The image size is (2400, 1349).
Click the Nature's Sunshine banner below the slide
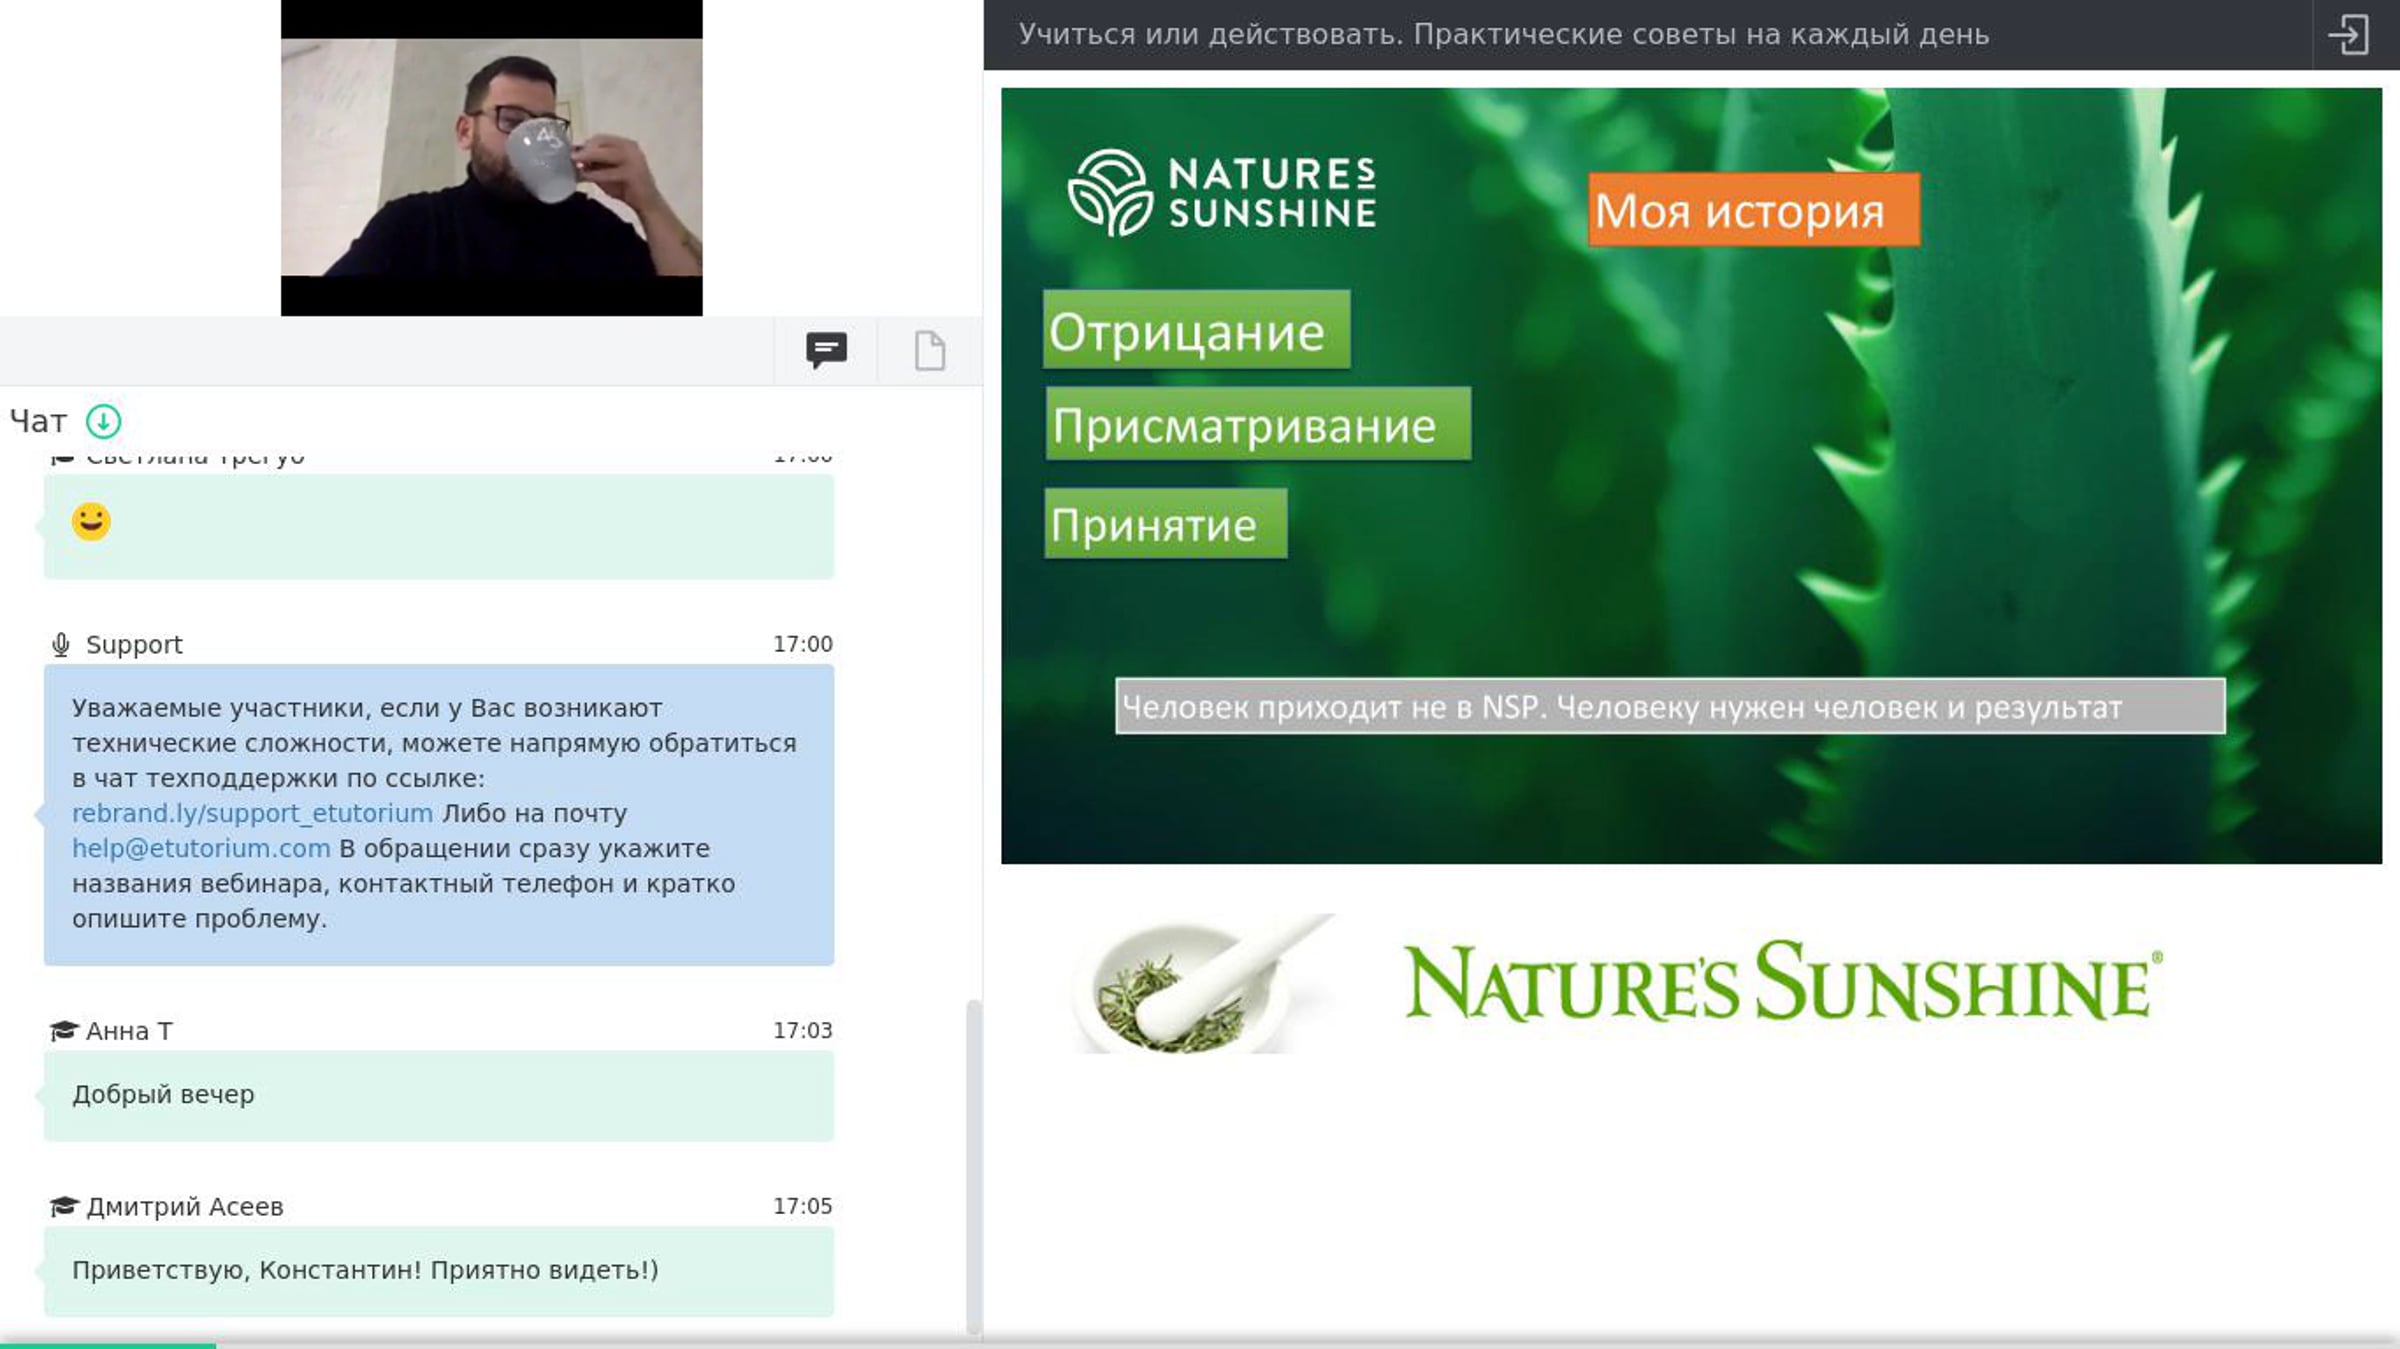(1618, 983)
